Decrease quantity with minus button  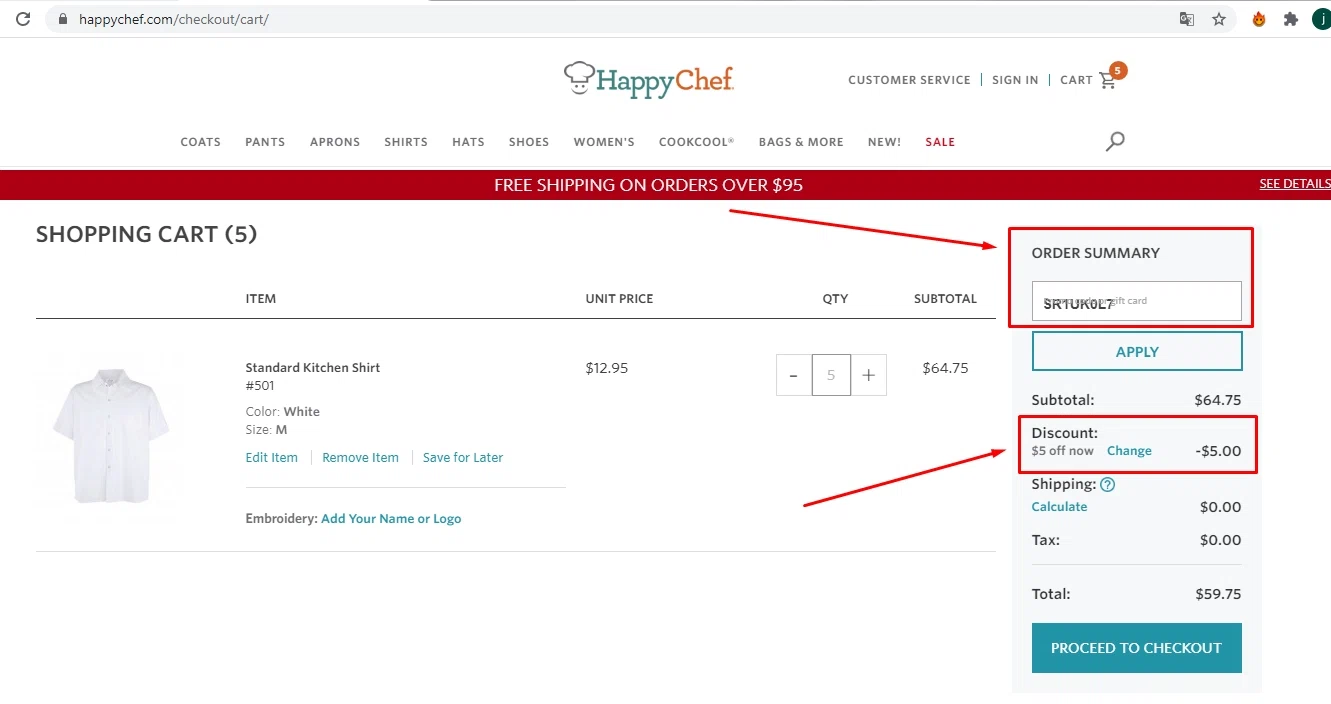(794, 375)
